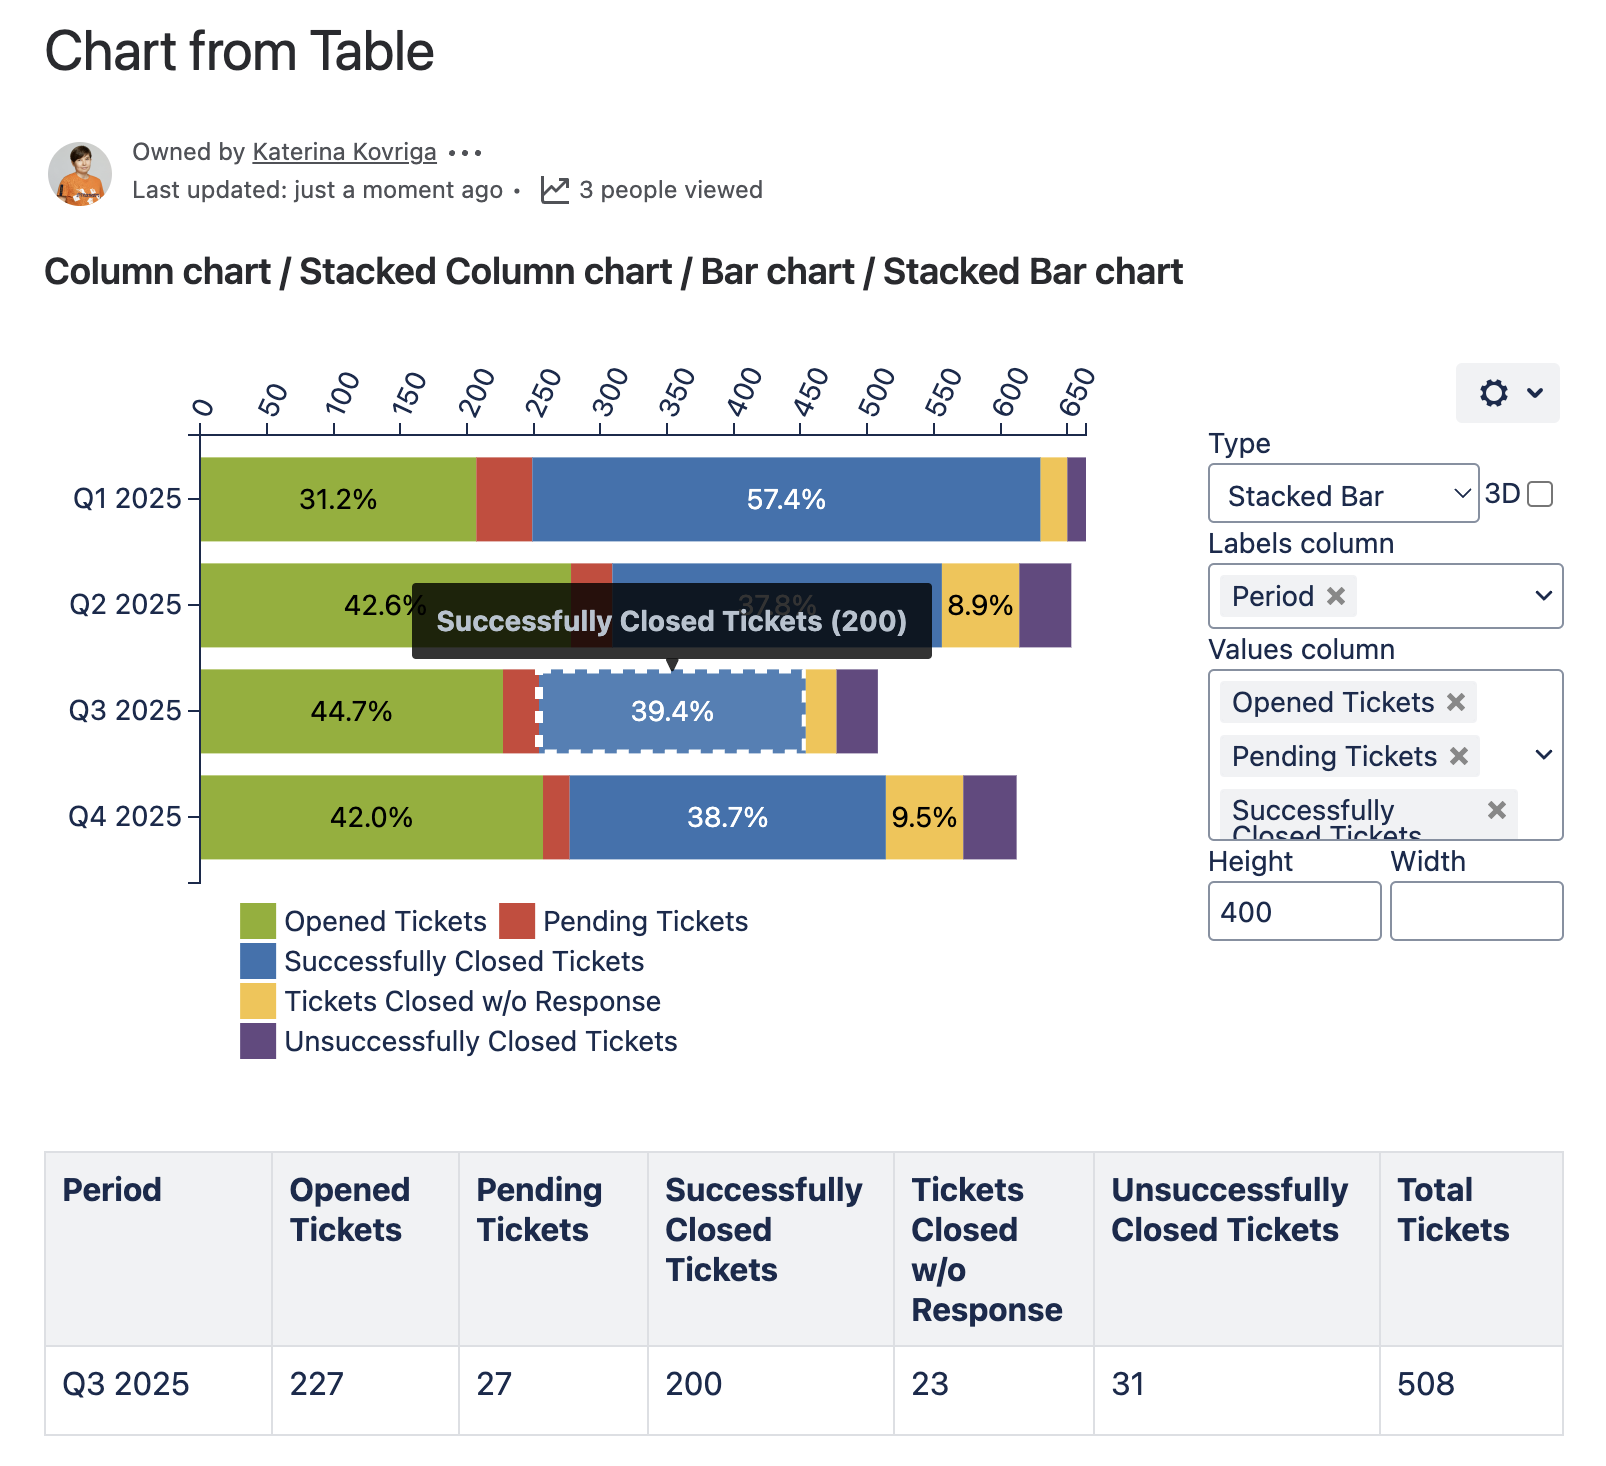Screen dimensions: 1606x1466
Task: Open the three-dots more actions menu
Action: point(465,153)
